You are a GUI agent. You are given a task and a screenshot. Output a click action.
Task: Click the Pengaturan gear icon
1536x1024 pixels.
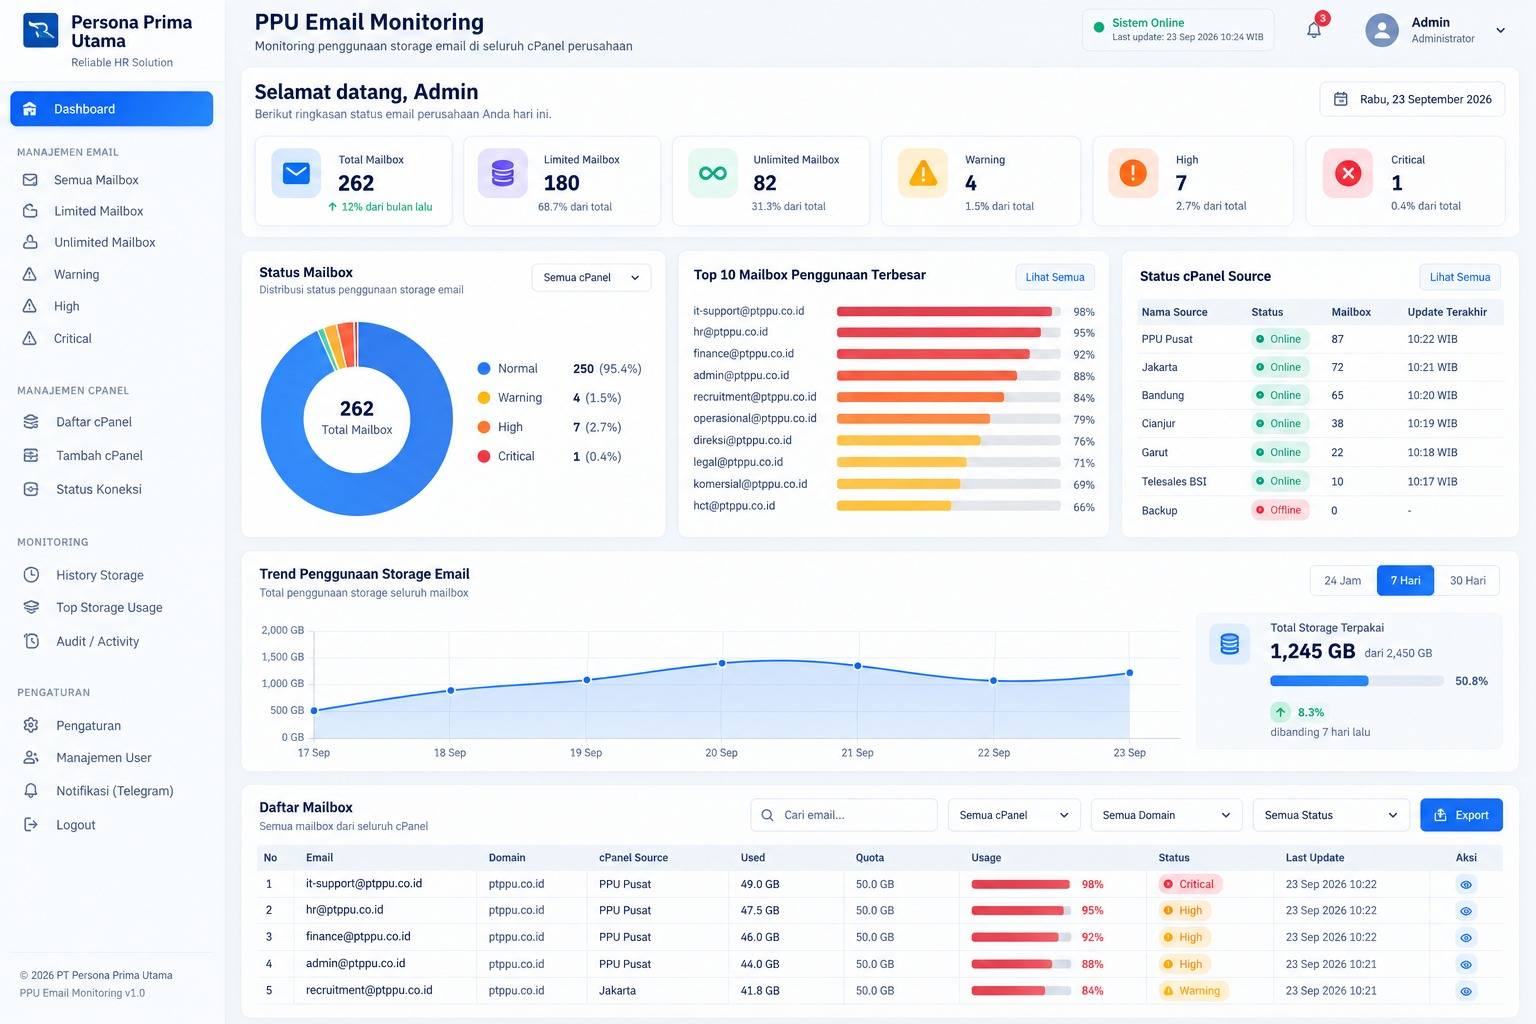click(31, 725)
